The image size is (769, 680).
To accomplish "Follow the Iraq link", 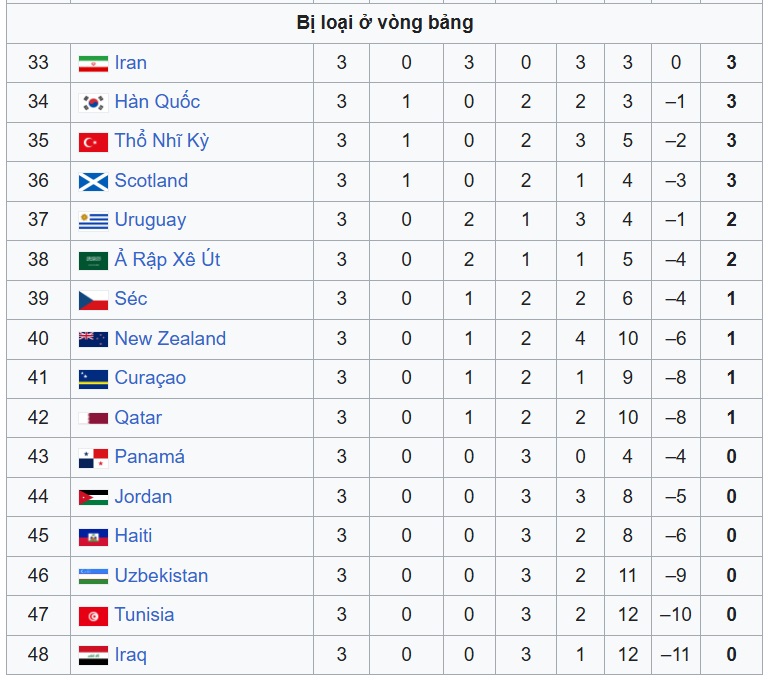I will [x=130, y=655].
